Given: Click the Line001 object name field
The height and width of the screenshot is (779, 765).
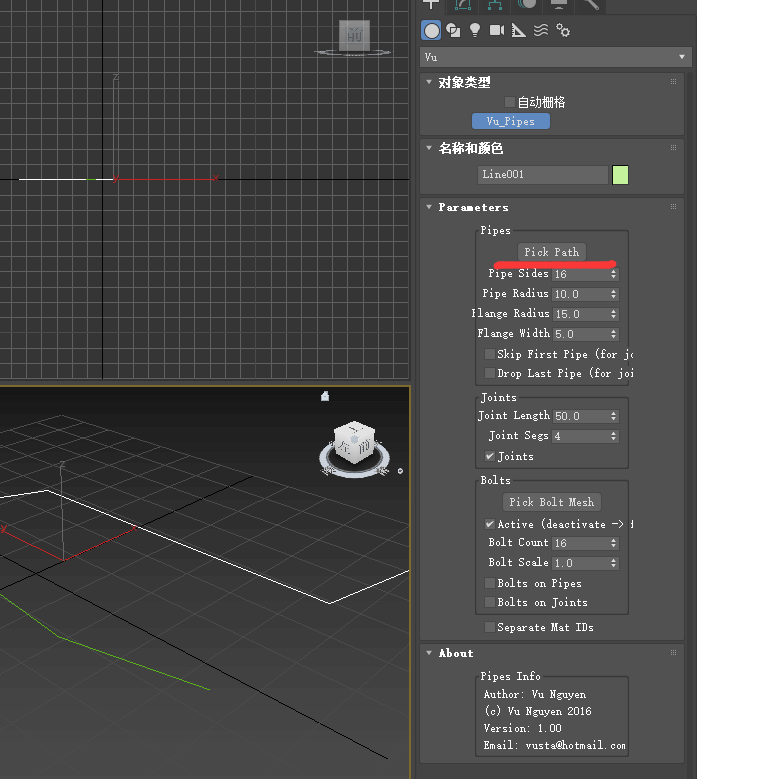Looking at the screenshot, I should tap(542, 175).
